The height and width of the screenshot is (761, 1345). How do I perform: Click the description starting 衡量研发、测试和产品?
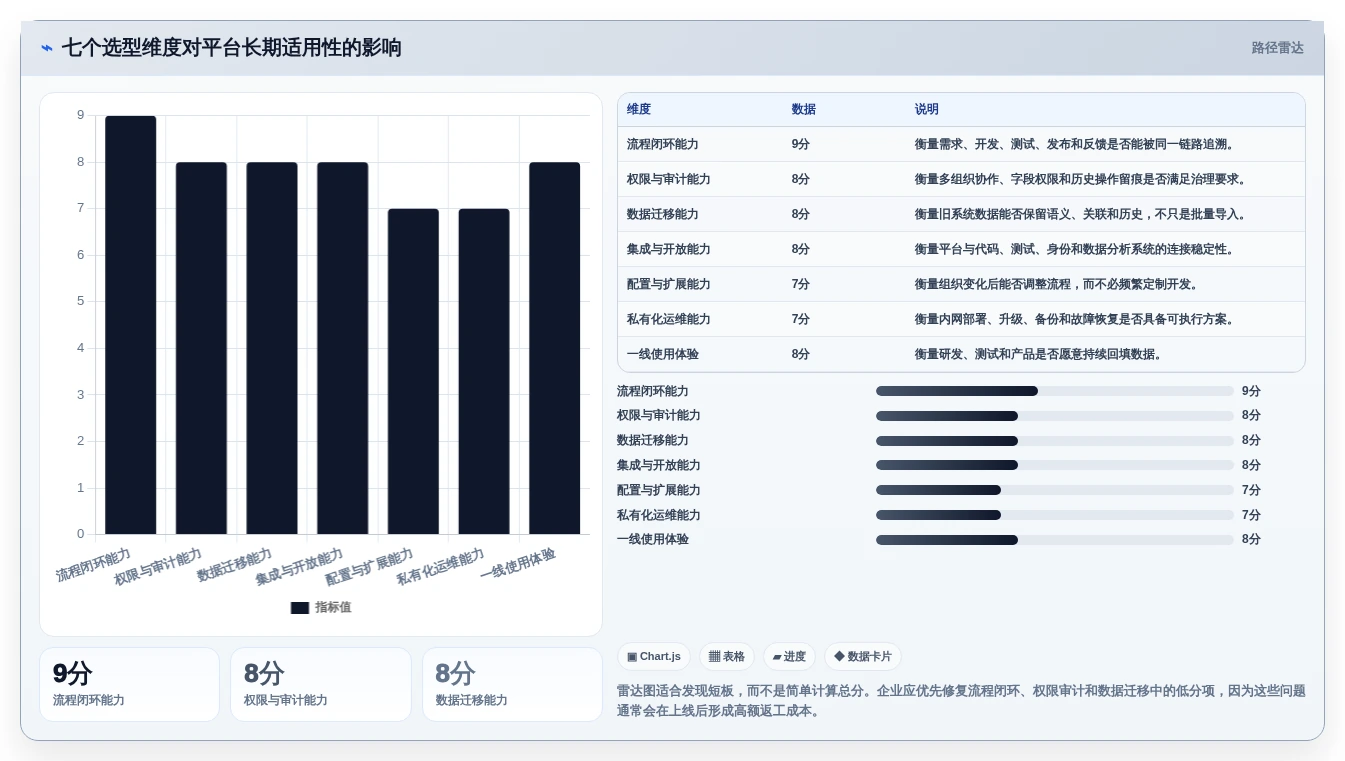[x=1041, y=354]
